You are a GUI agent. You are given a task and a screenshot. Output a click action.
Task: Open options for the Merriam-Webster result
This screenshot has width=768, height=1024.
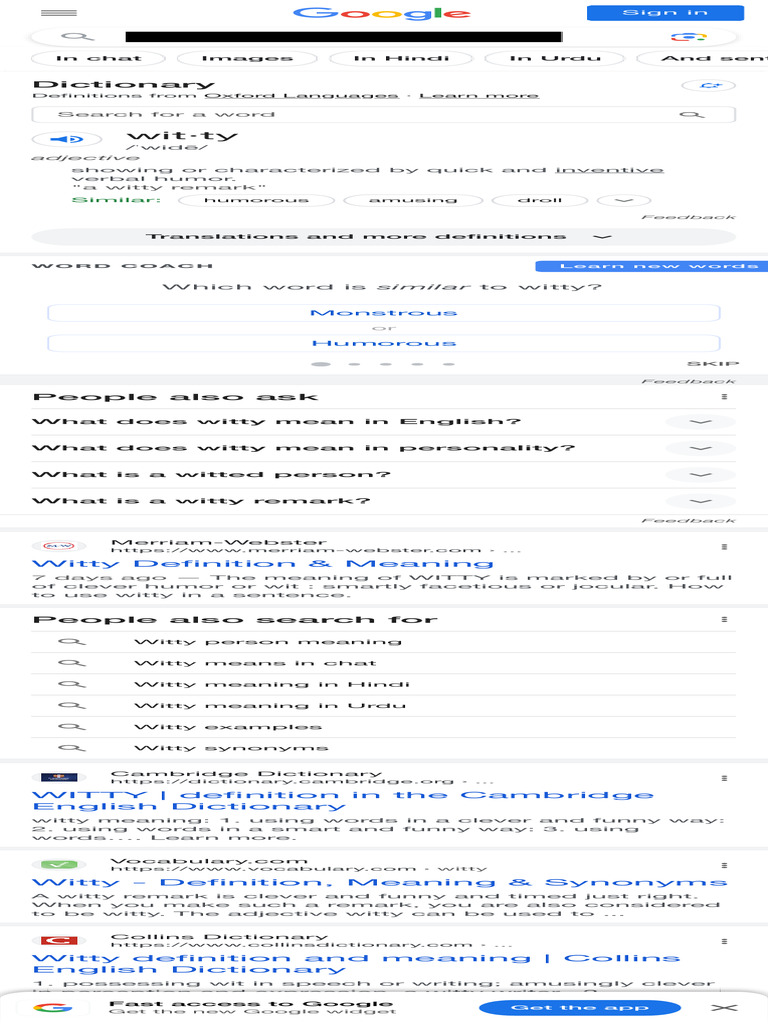coord(724,547)
